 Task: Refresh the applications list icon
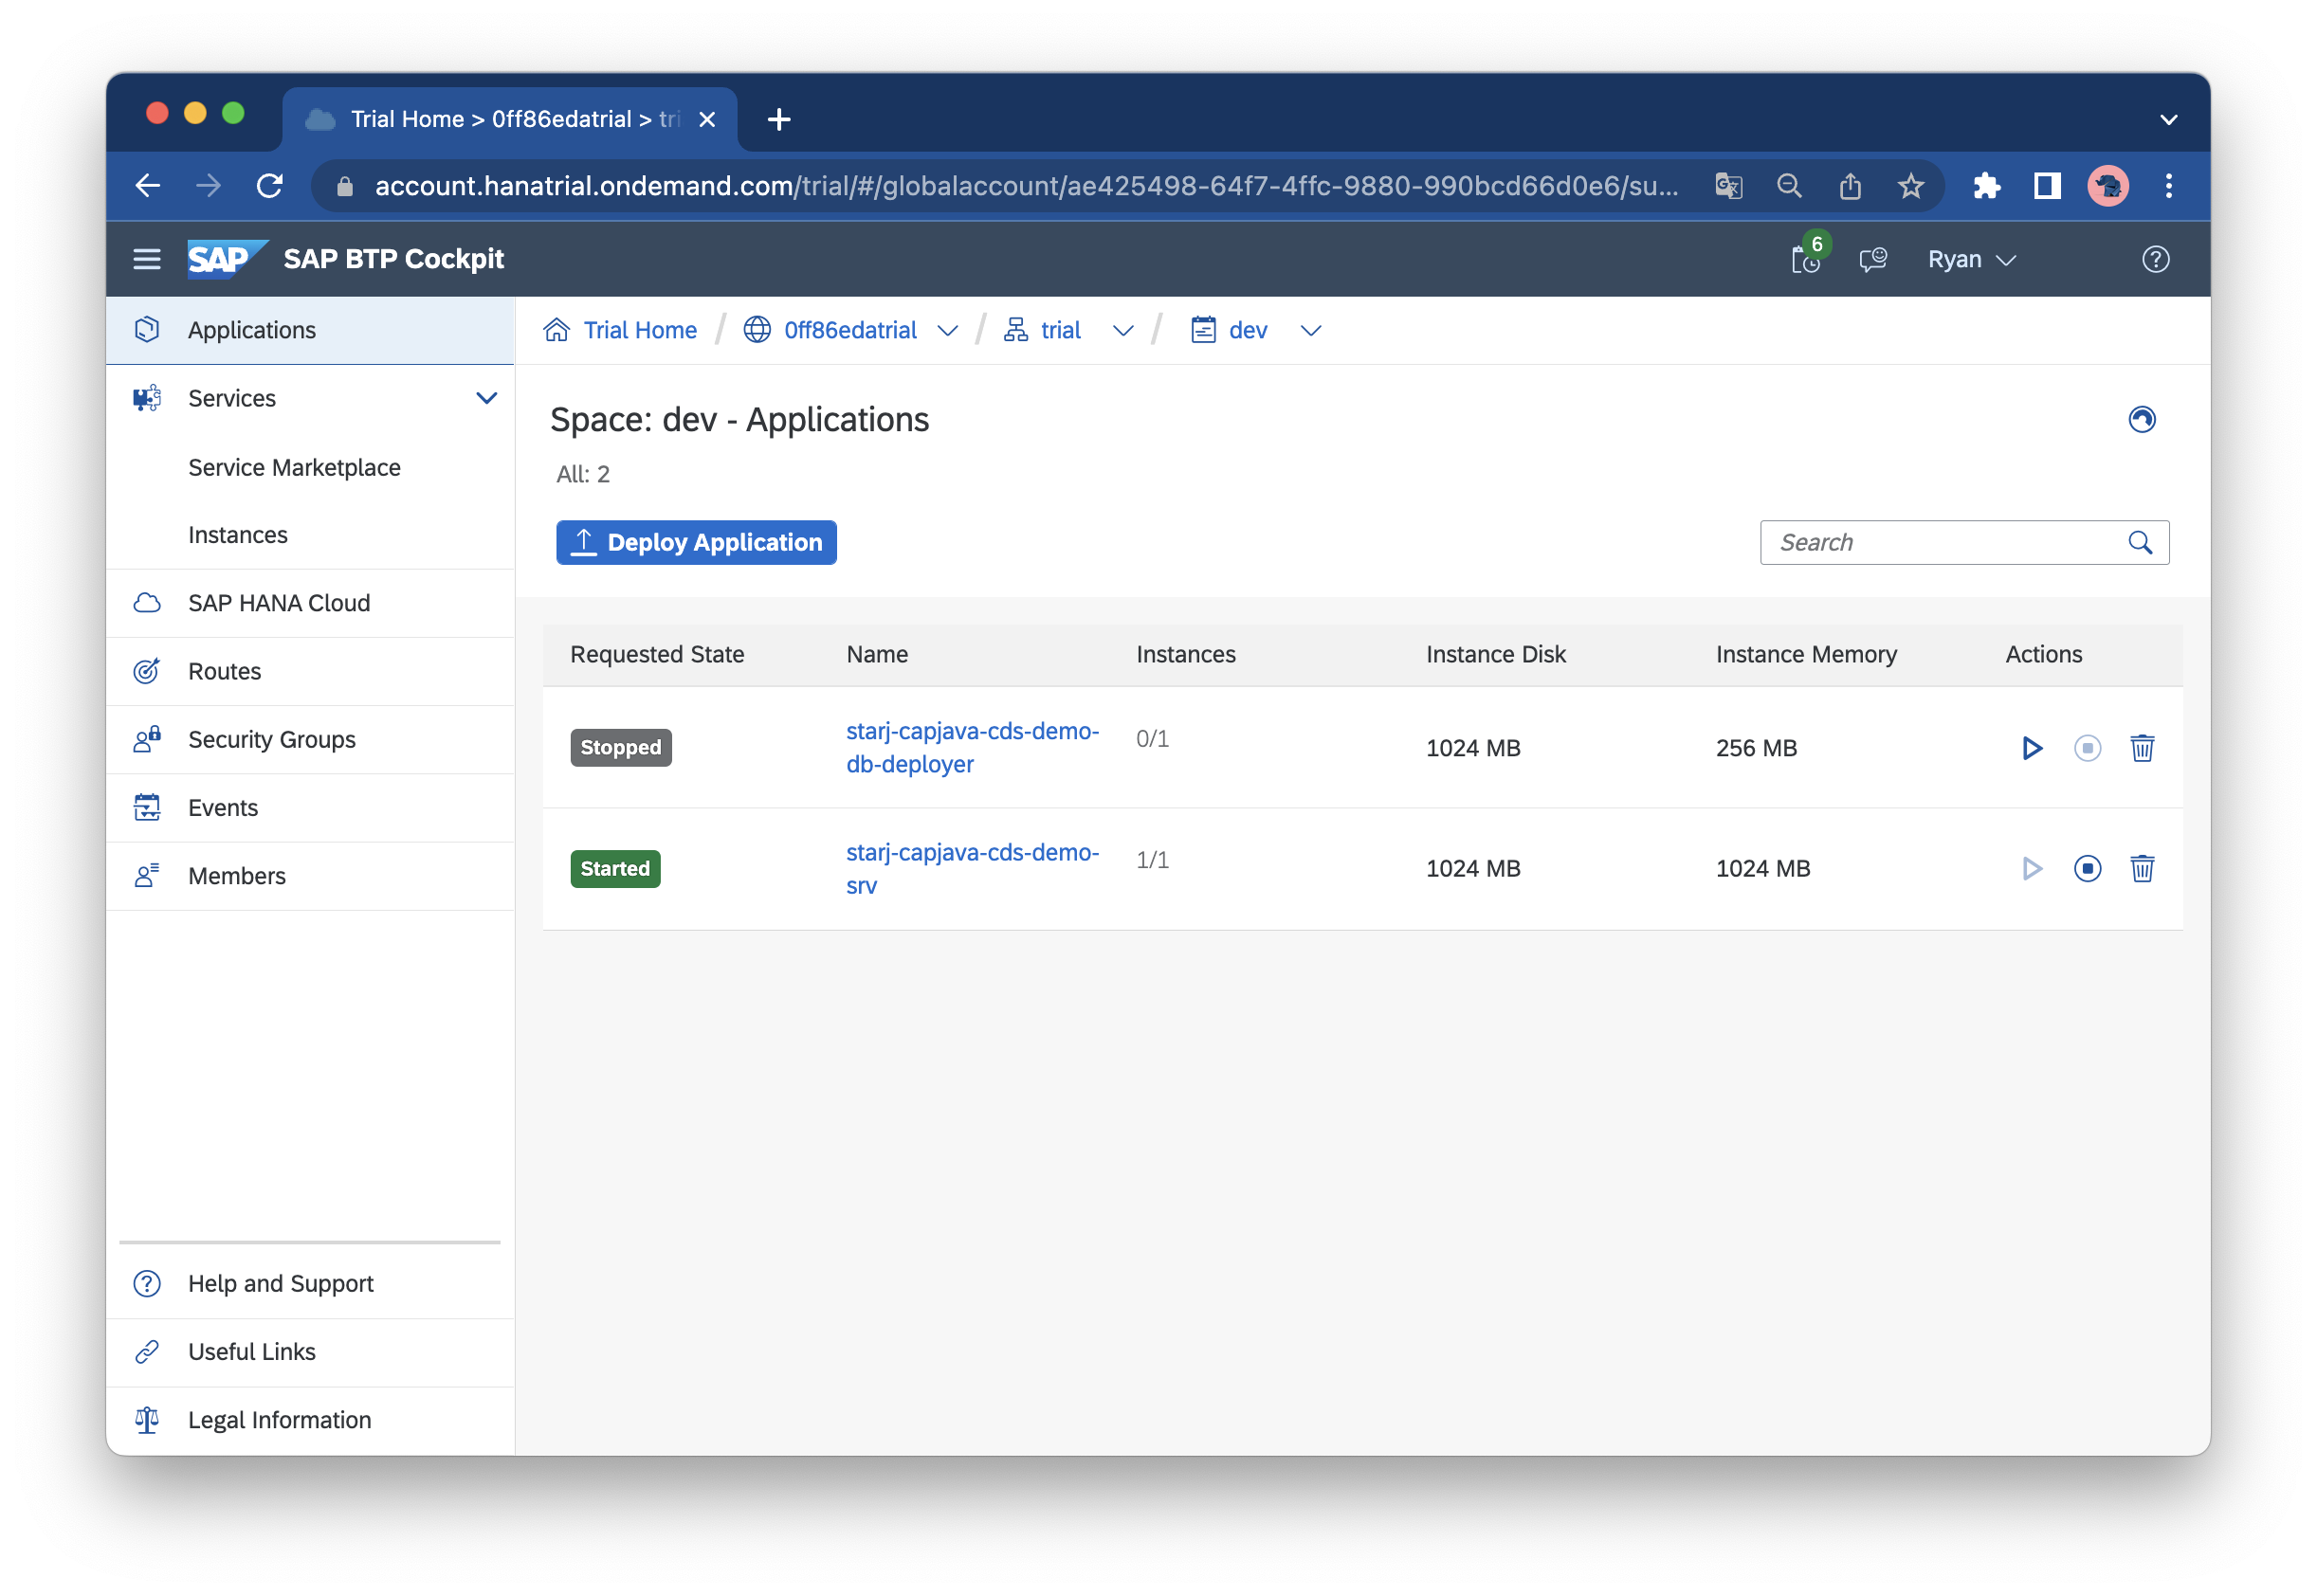click(2141, 419)
